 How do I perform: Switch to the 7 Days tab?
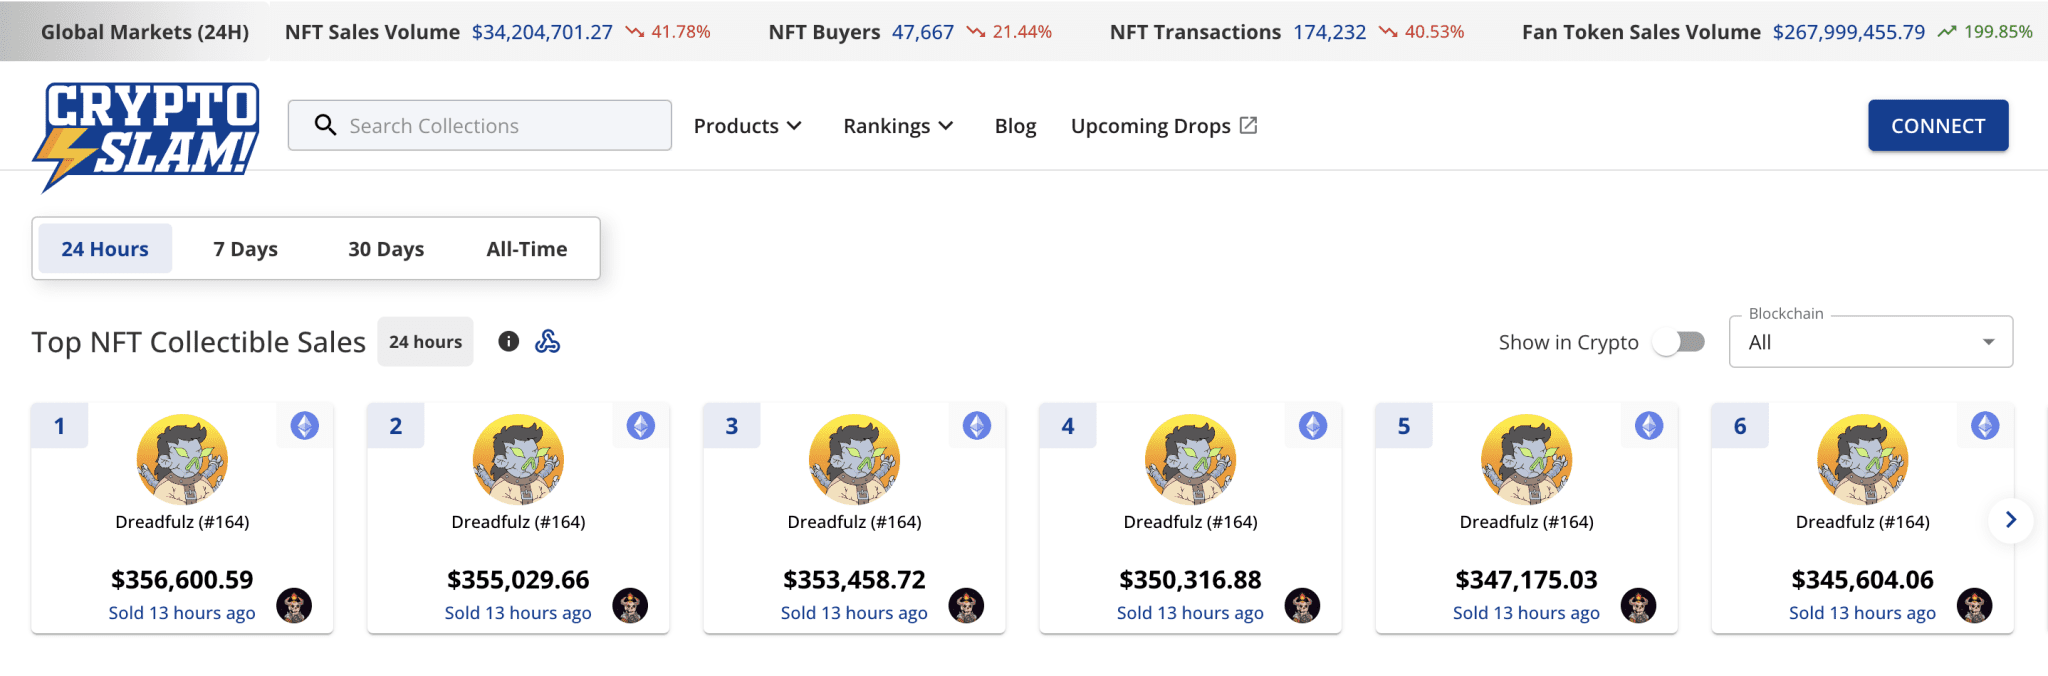245,249
